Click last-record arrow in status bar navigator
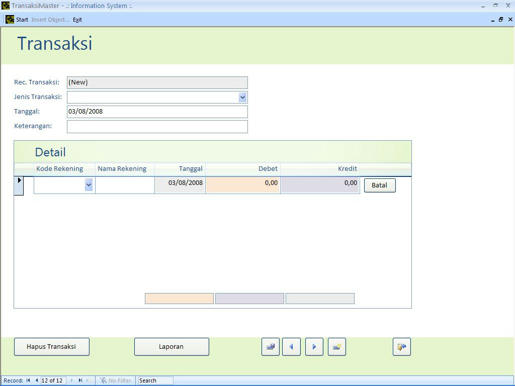 (x=80, y=380)
